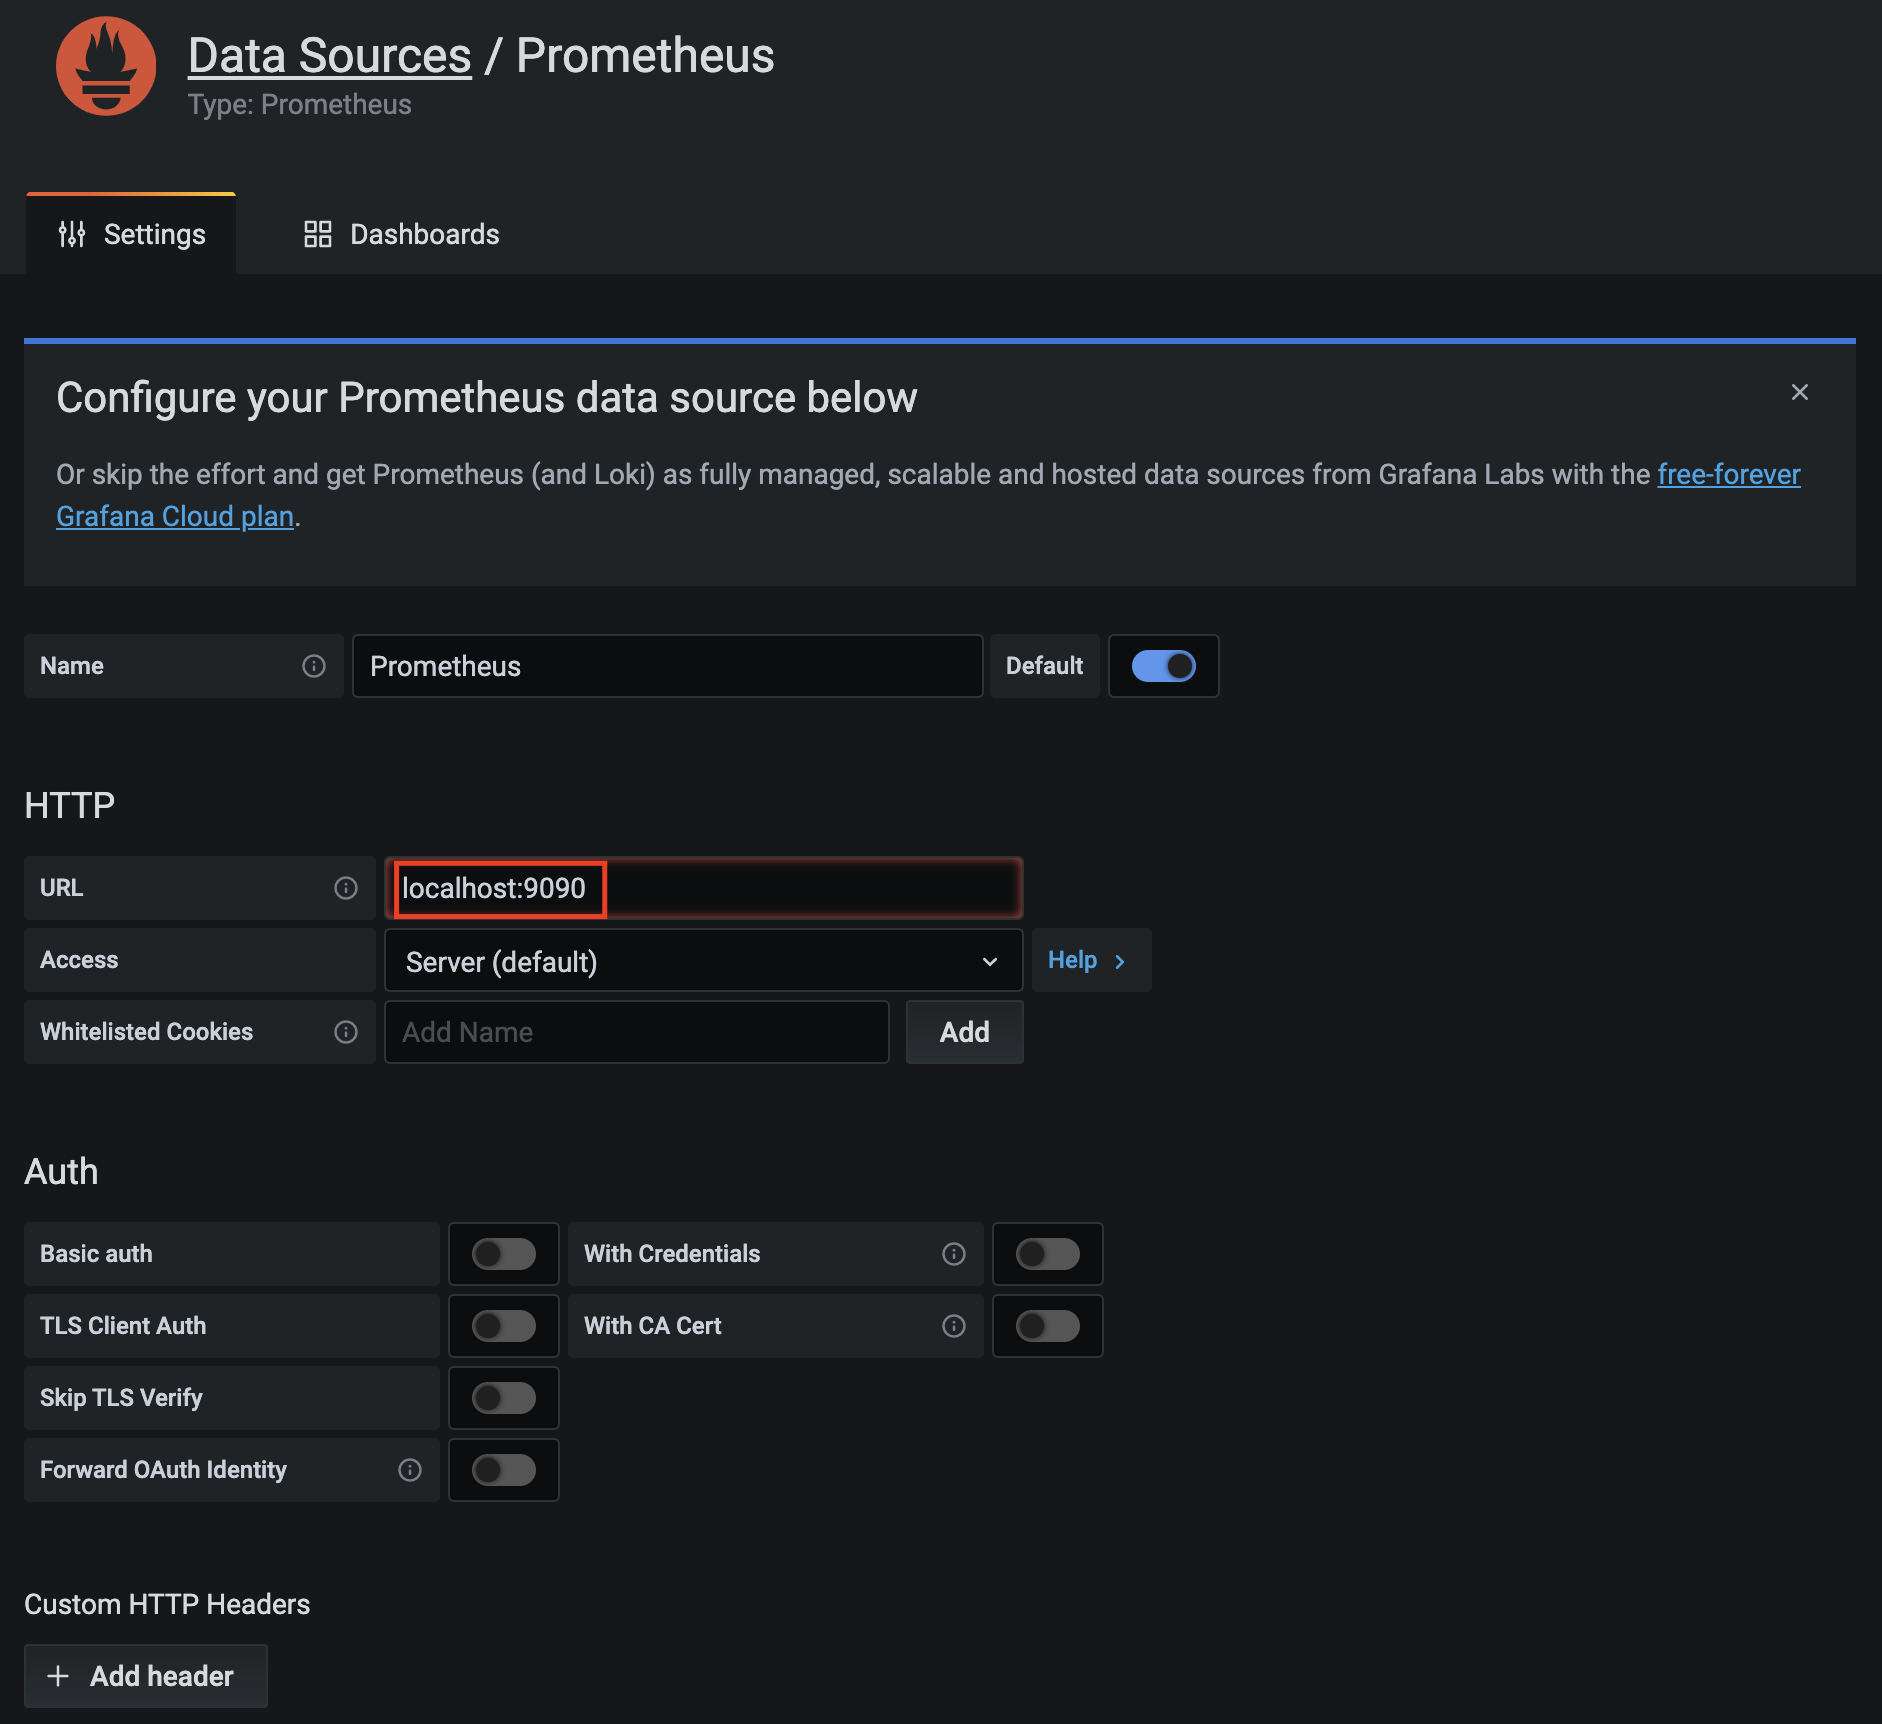Click the Custom HTTP Headers heading
Viewport: 1882px width, 1724px height.
click(x=167, y=1604)
